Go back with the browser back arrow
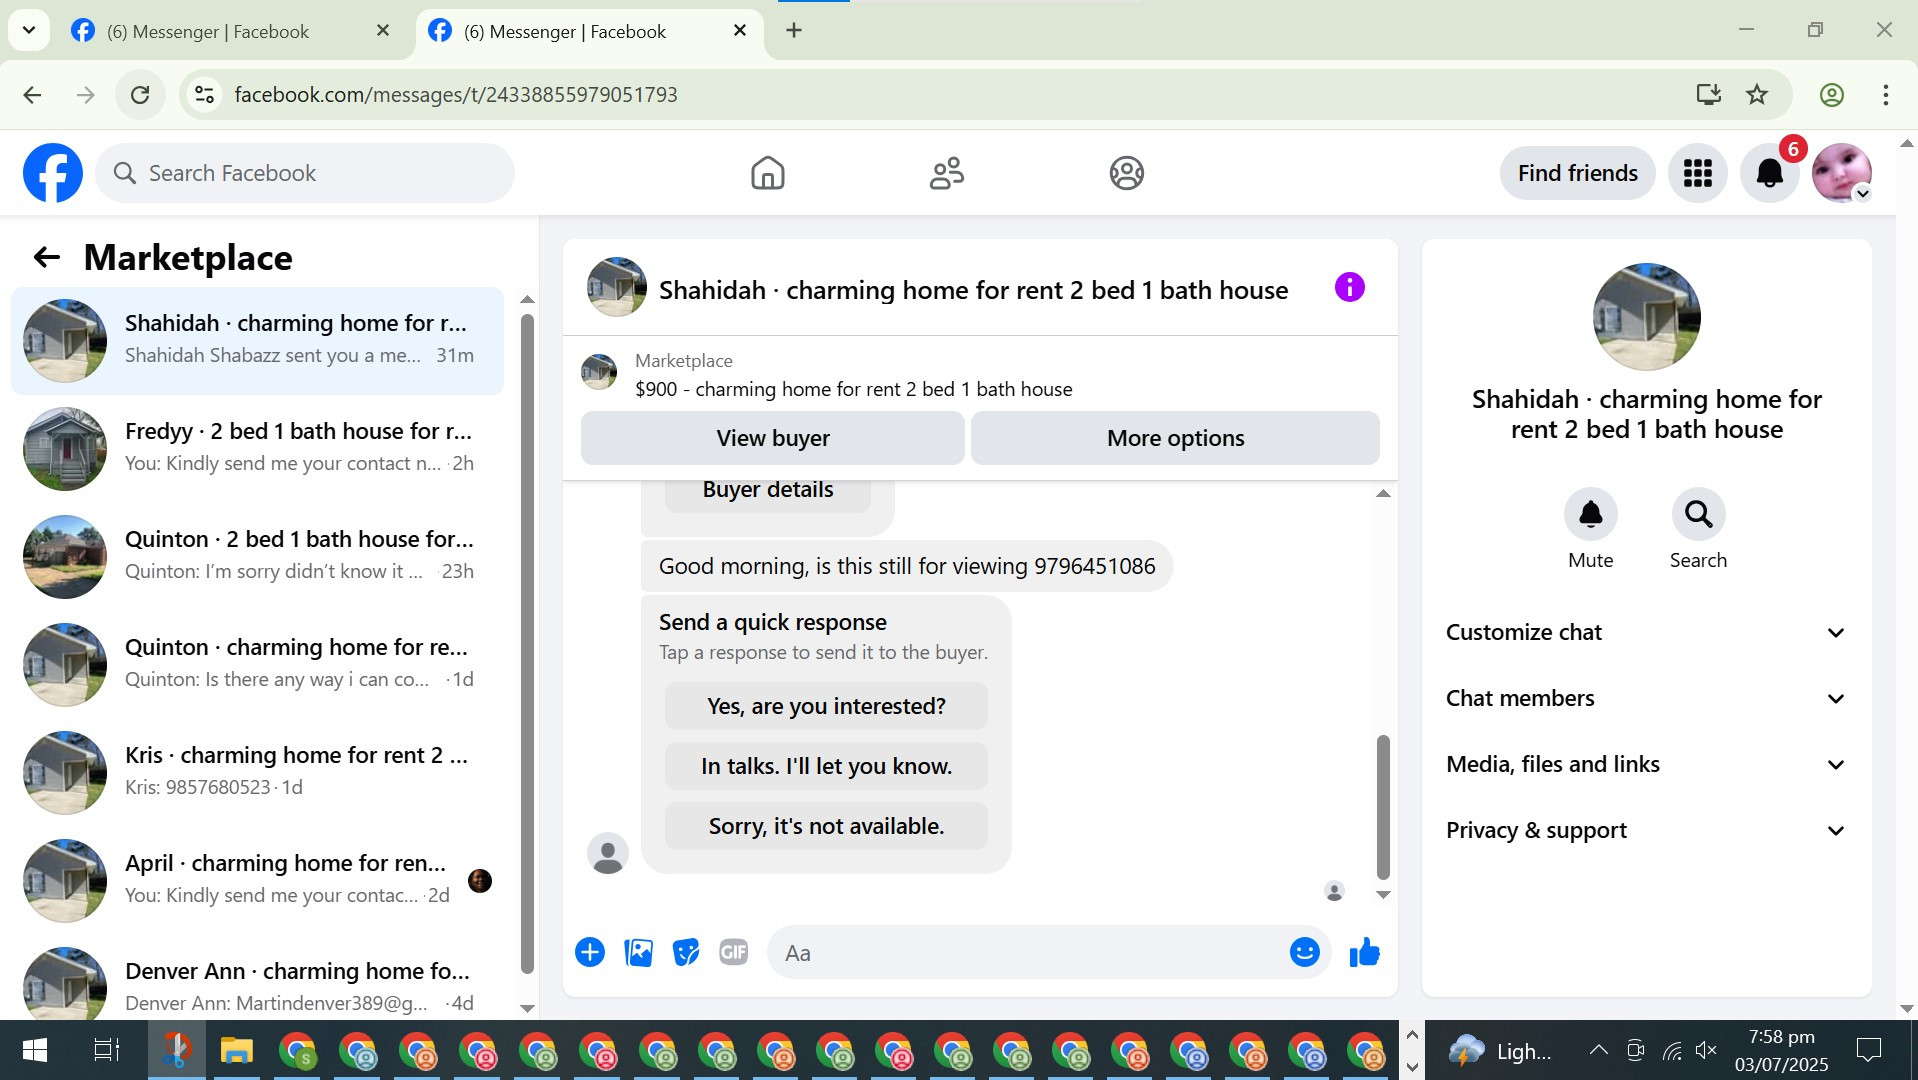Screen dimensions: 1918x1080 coord(32,95)
